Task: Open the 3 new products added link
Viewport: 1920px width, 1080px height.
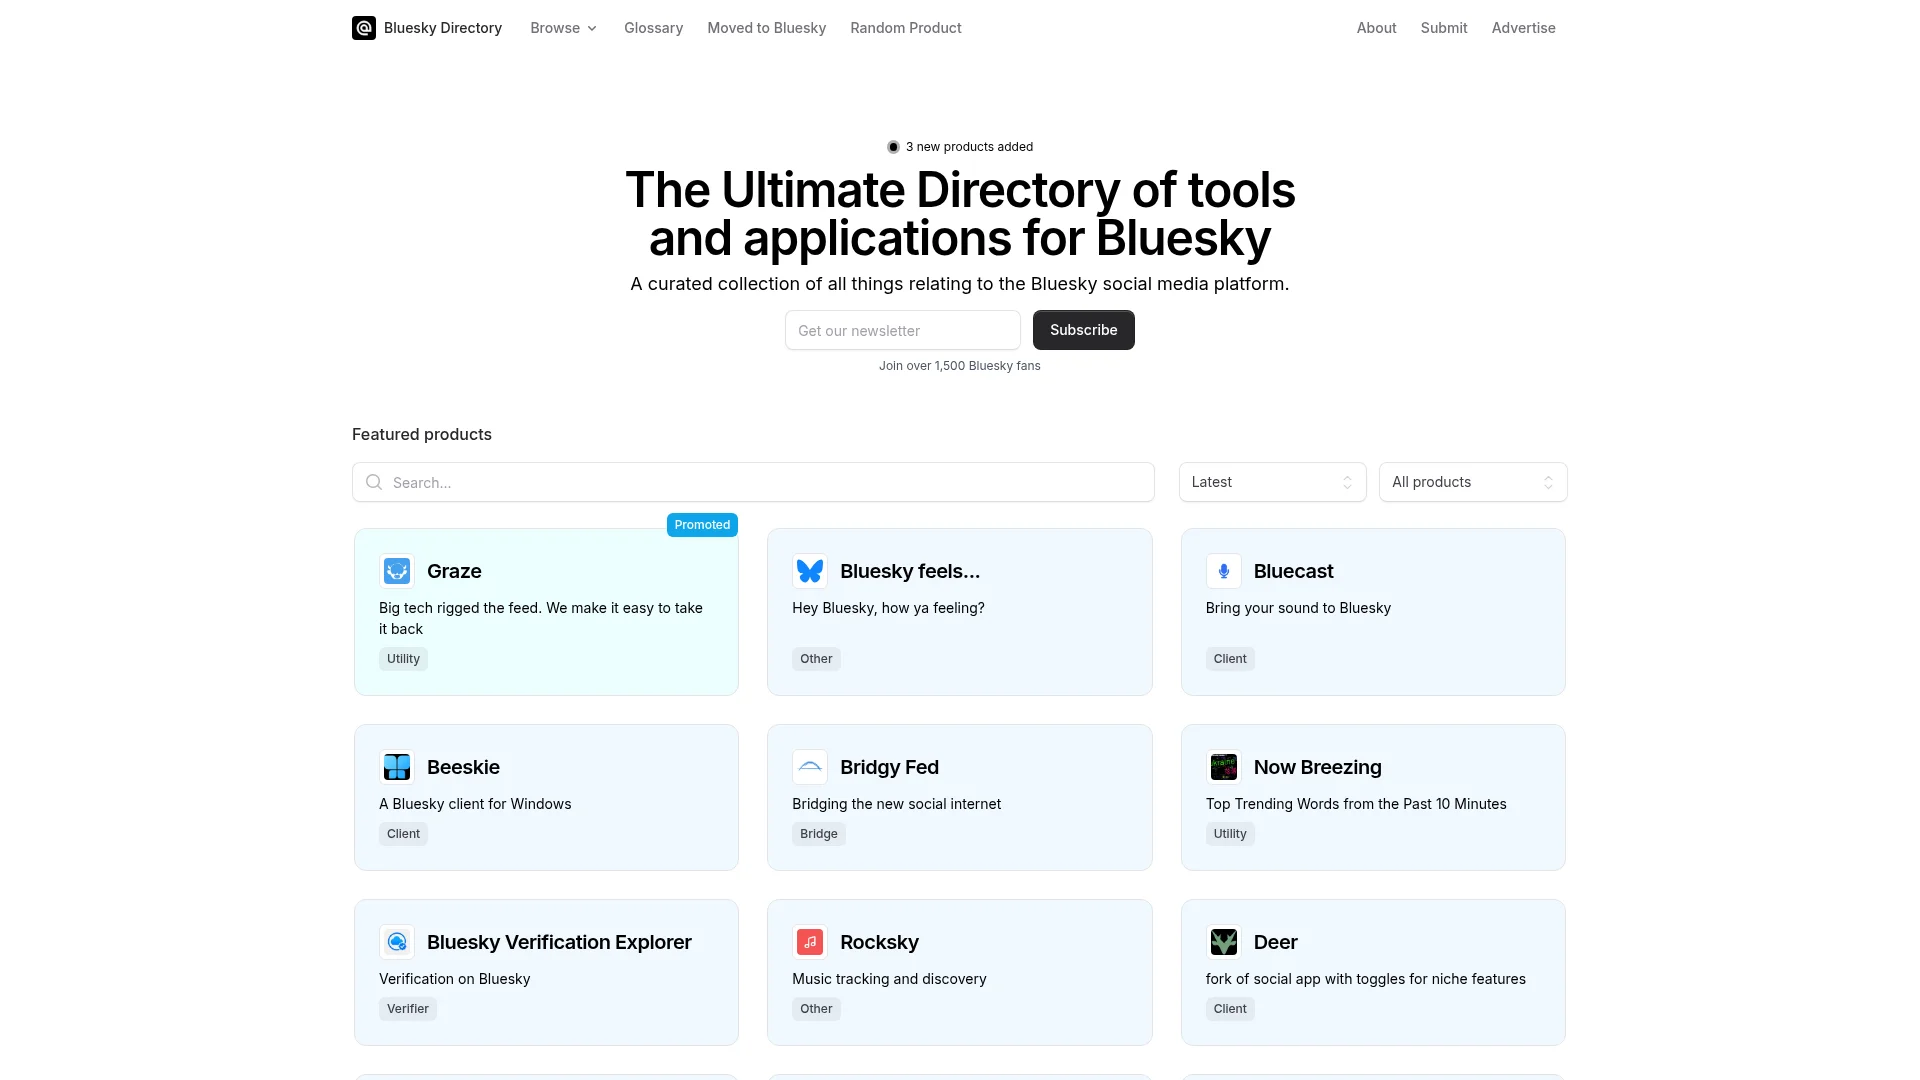Action: click(960, 147)
